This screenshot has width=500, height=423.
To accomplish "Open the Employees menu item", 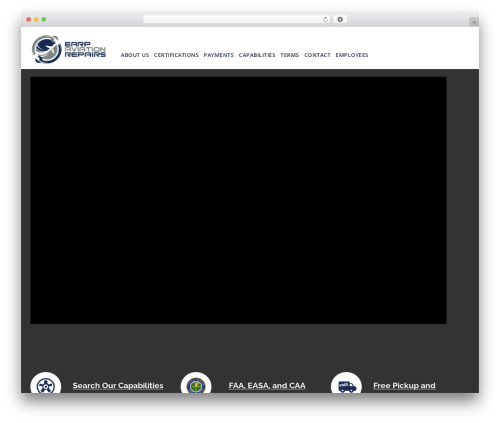I will pyautogui.click(x=352, y=55).
